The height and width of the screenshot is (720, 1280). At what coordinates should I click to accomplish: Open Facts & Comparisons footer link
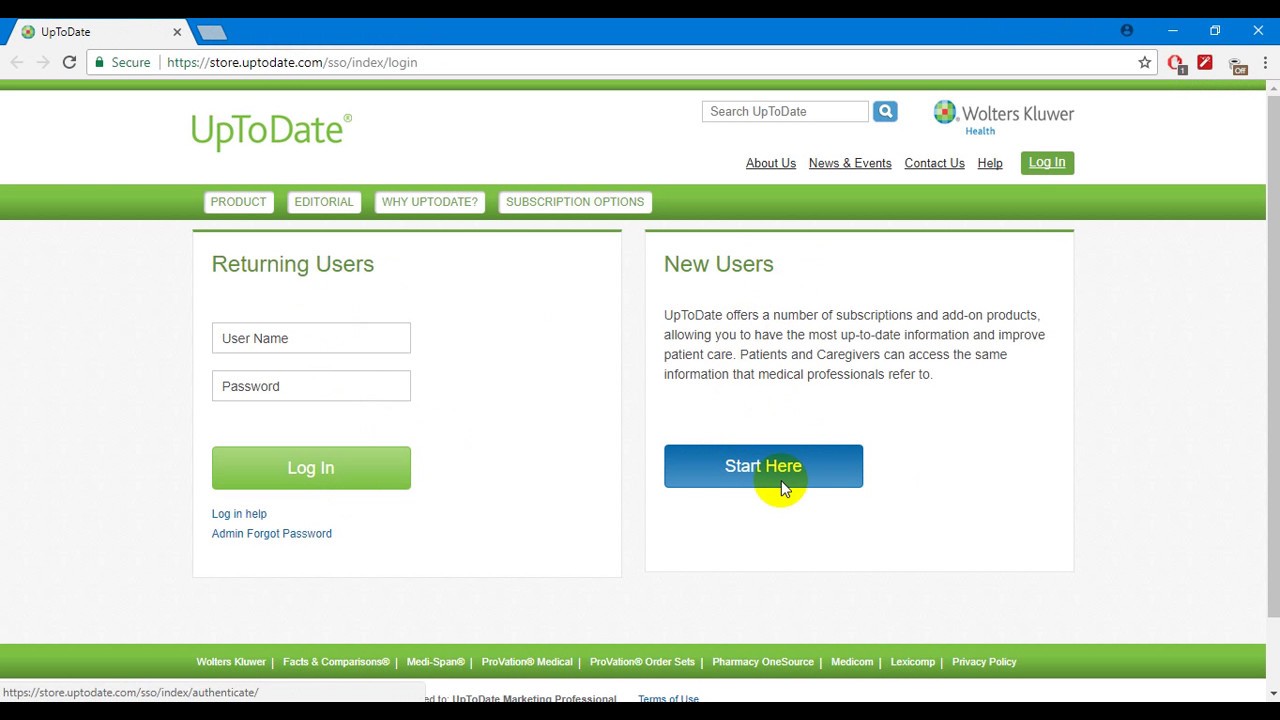(336, 662)
